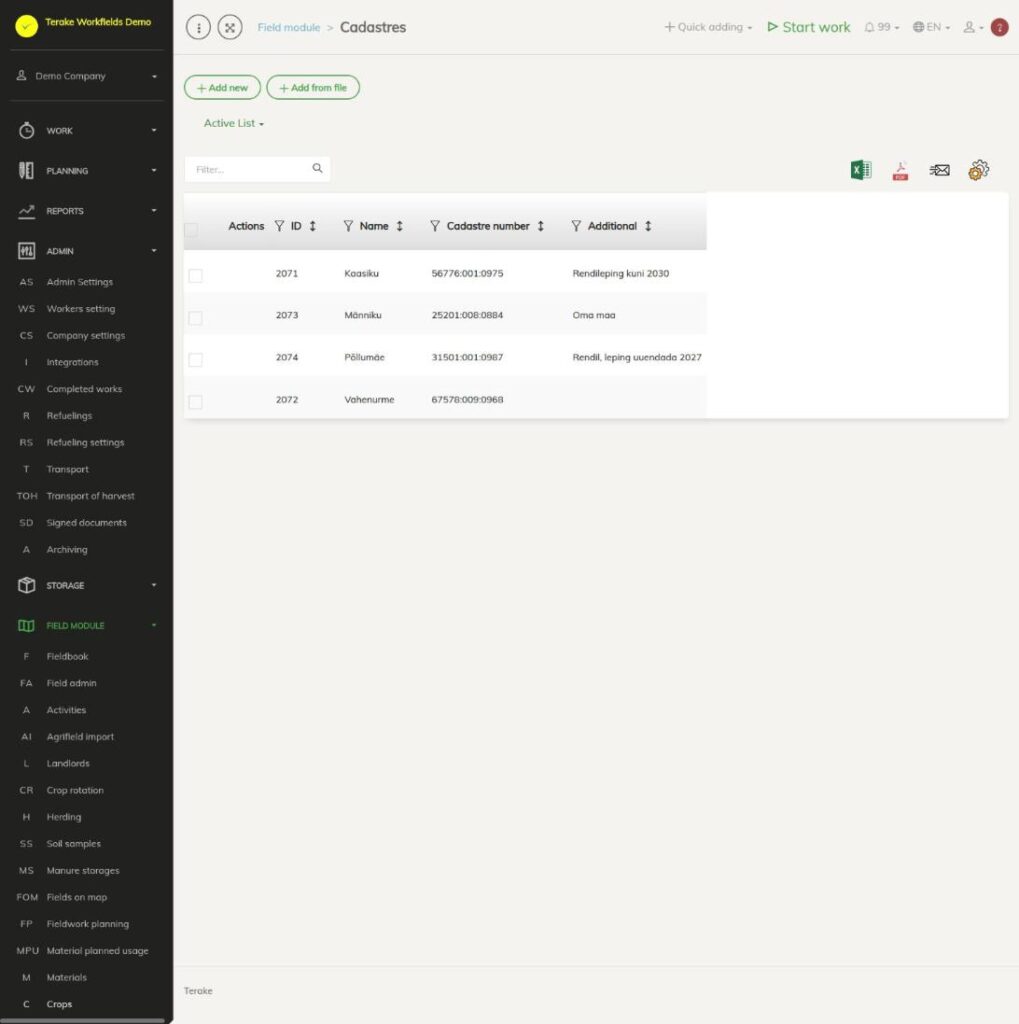Screen dimensions: 1019x1024
Task: Click the Add new button
Action: click(222, 88)
